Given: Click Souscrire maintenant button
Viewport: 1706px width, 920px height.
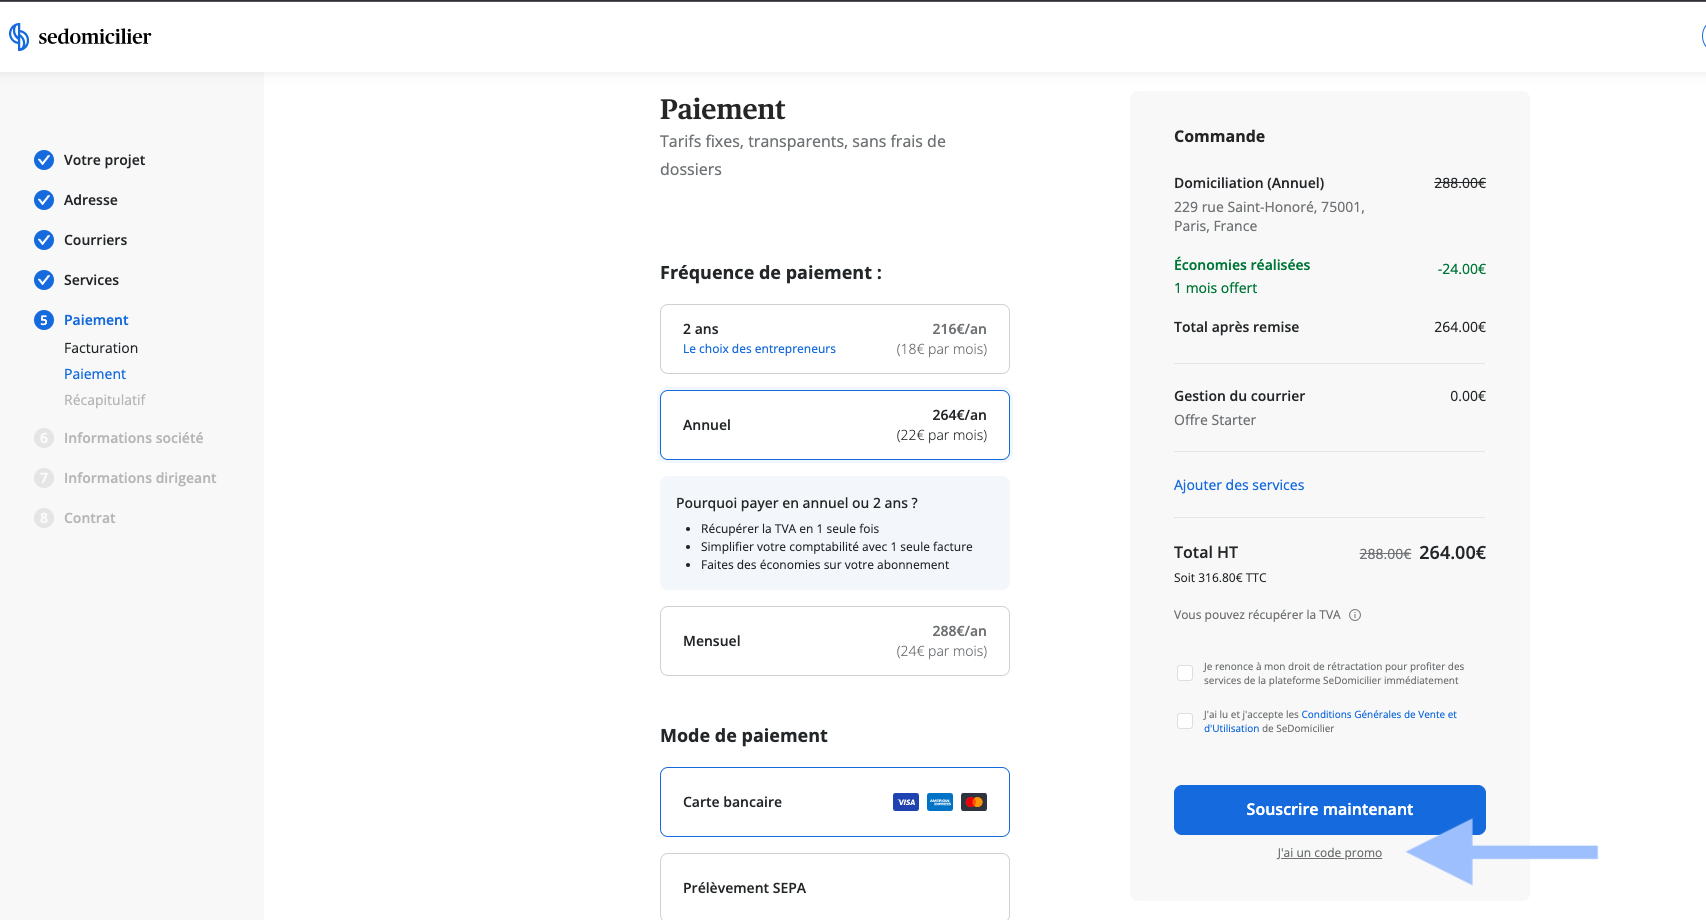Looking at the screenshot, I should [x=1330, y=810].
